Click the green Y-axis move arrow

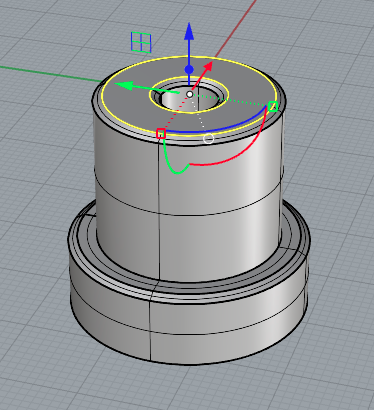pyautogui.click(x=124, y=85)
